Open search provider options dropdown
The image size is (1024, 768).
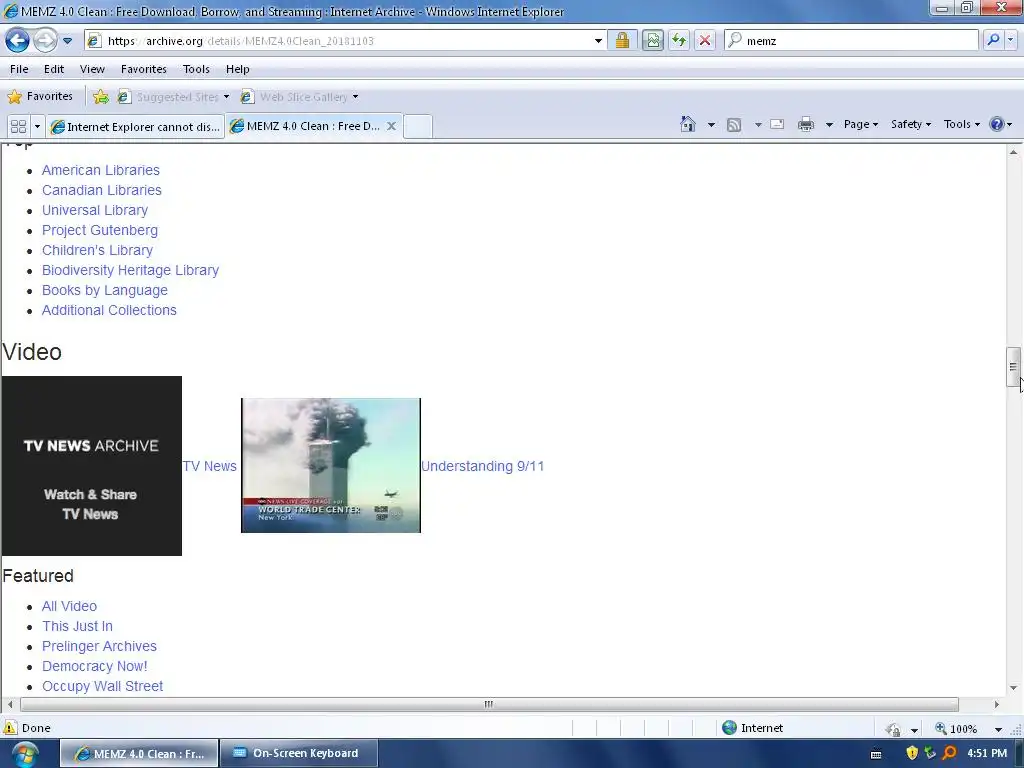(x=1011, y=40)
